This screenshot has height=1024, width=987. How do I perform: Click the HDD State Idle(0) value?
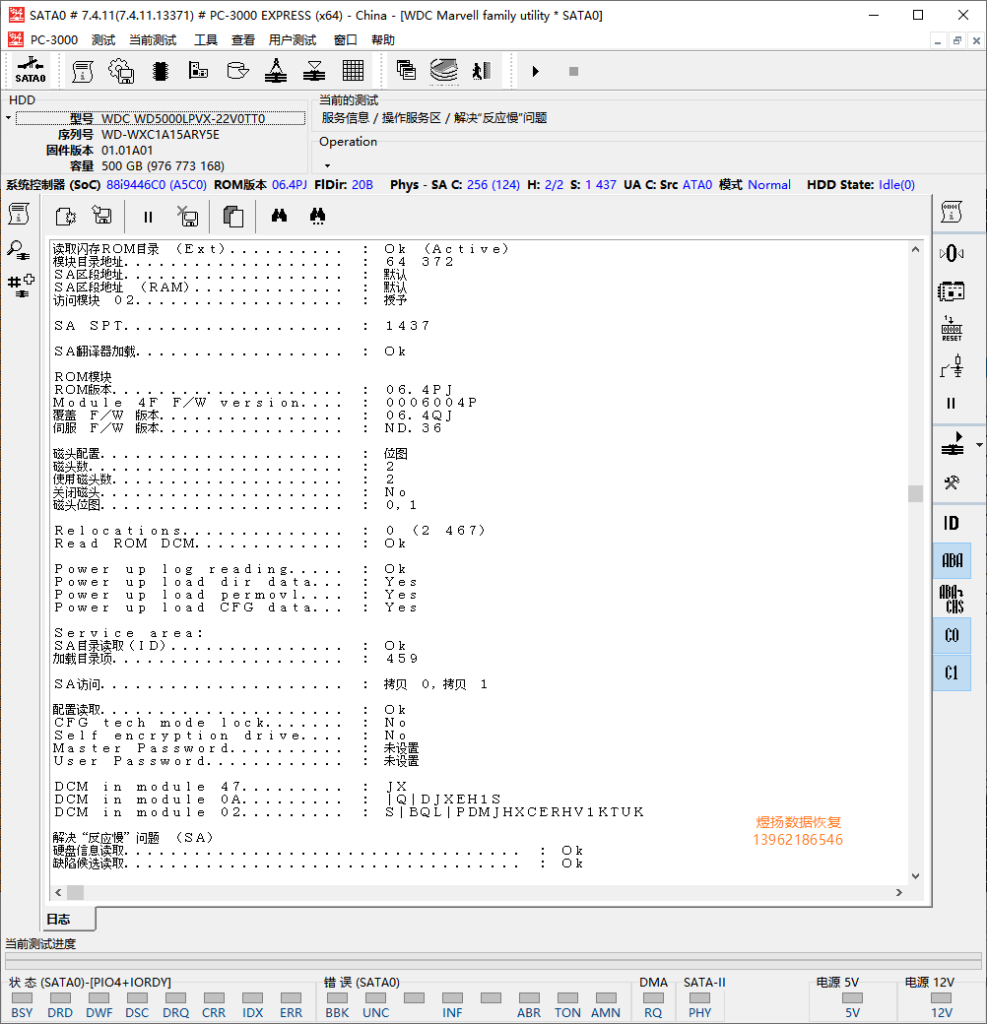coord(896,185)
